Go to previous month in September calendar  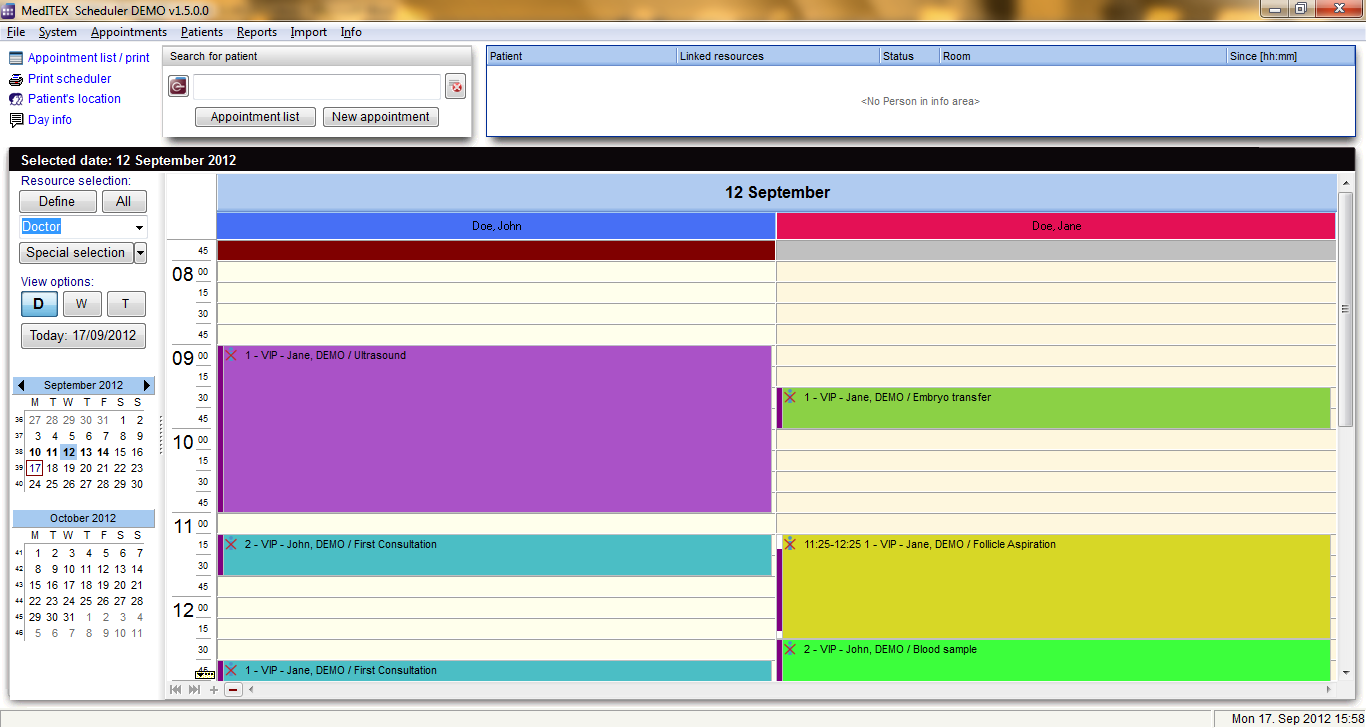pos(20,385)
